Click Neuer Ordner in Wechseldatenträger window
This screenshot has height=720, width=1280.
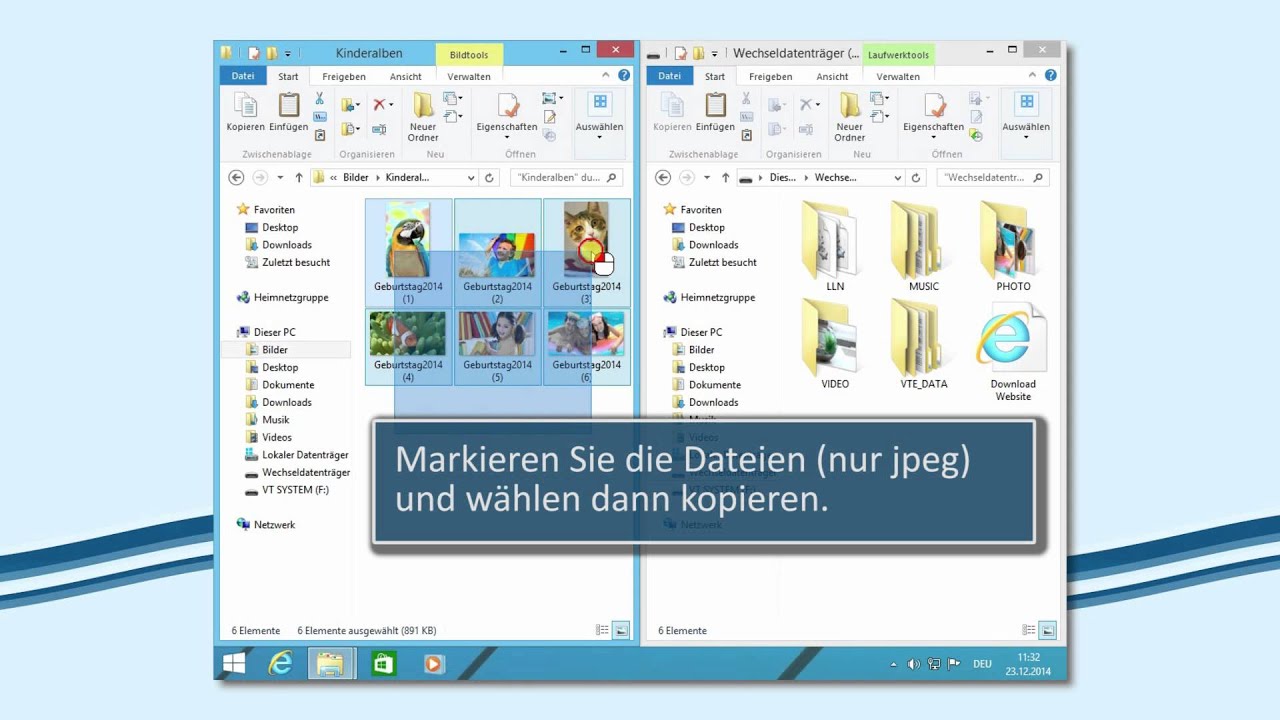(x=850, y=116)
